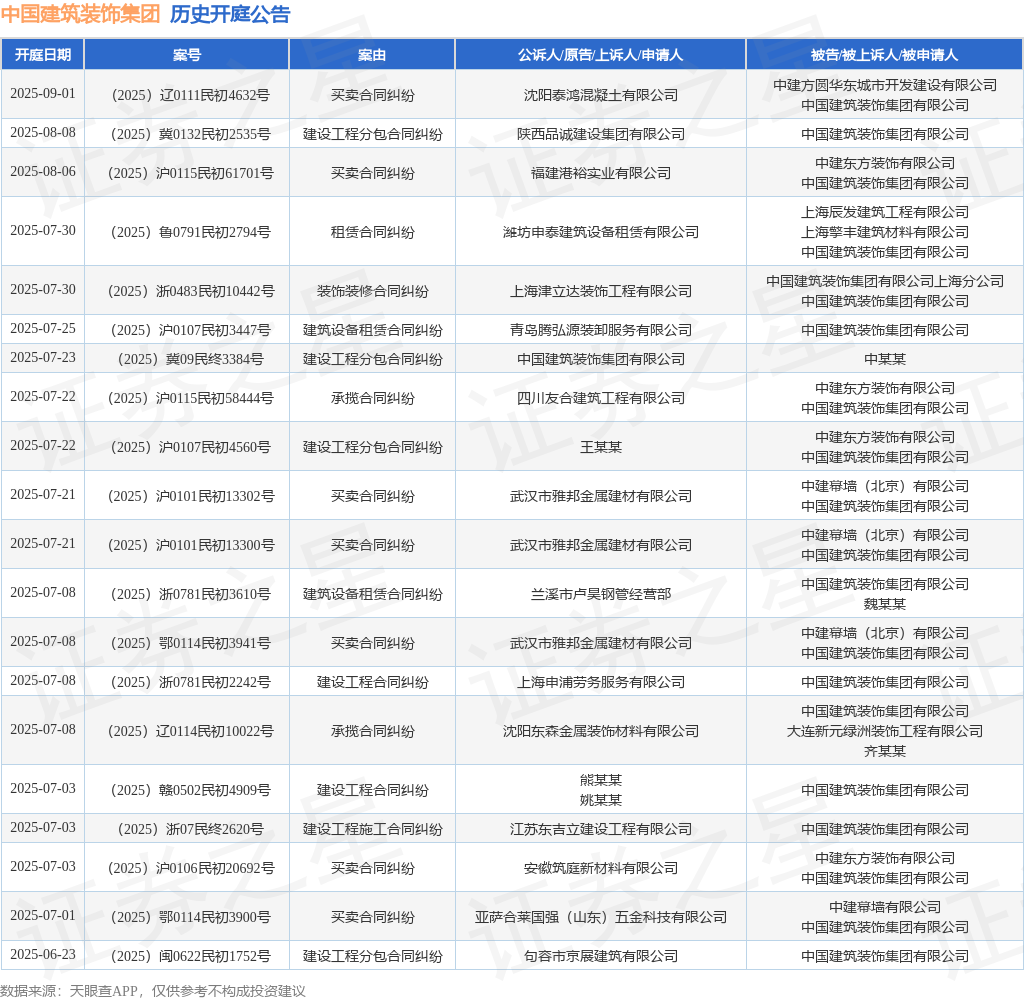Click plaintiff 亚萨合莱国强（山东）五金科技有限公司
The height and width of the screenshot is (1000, 1024).
pos(601,918)
